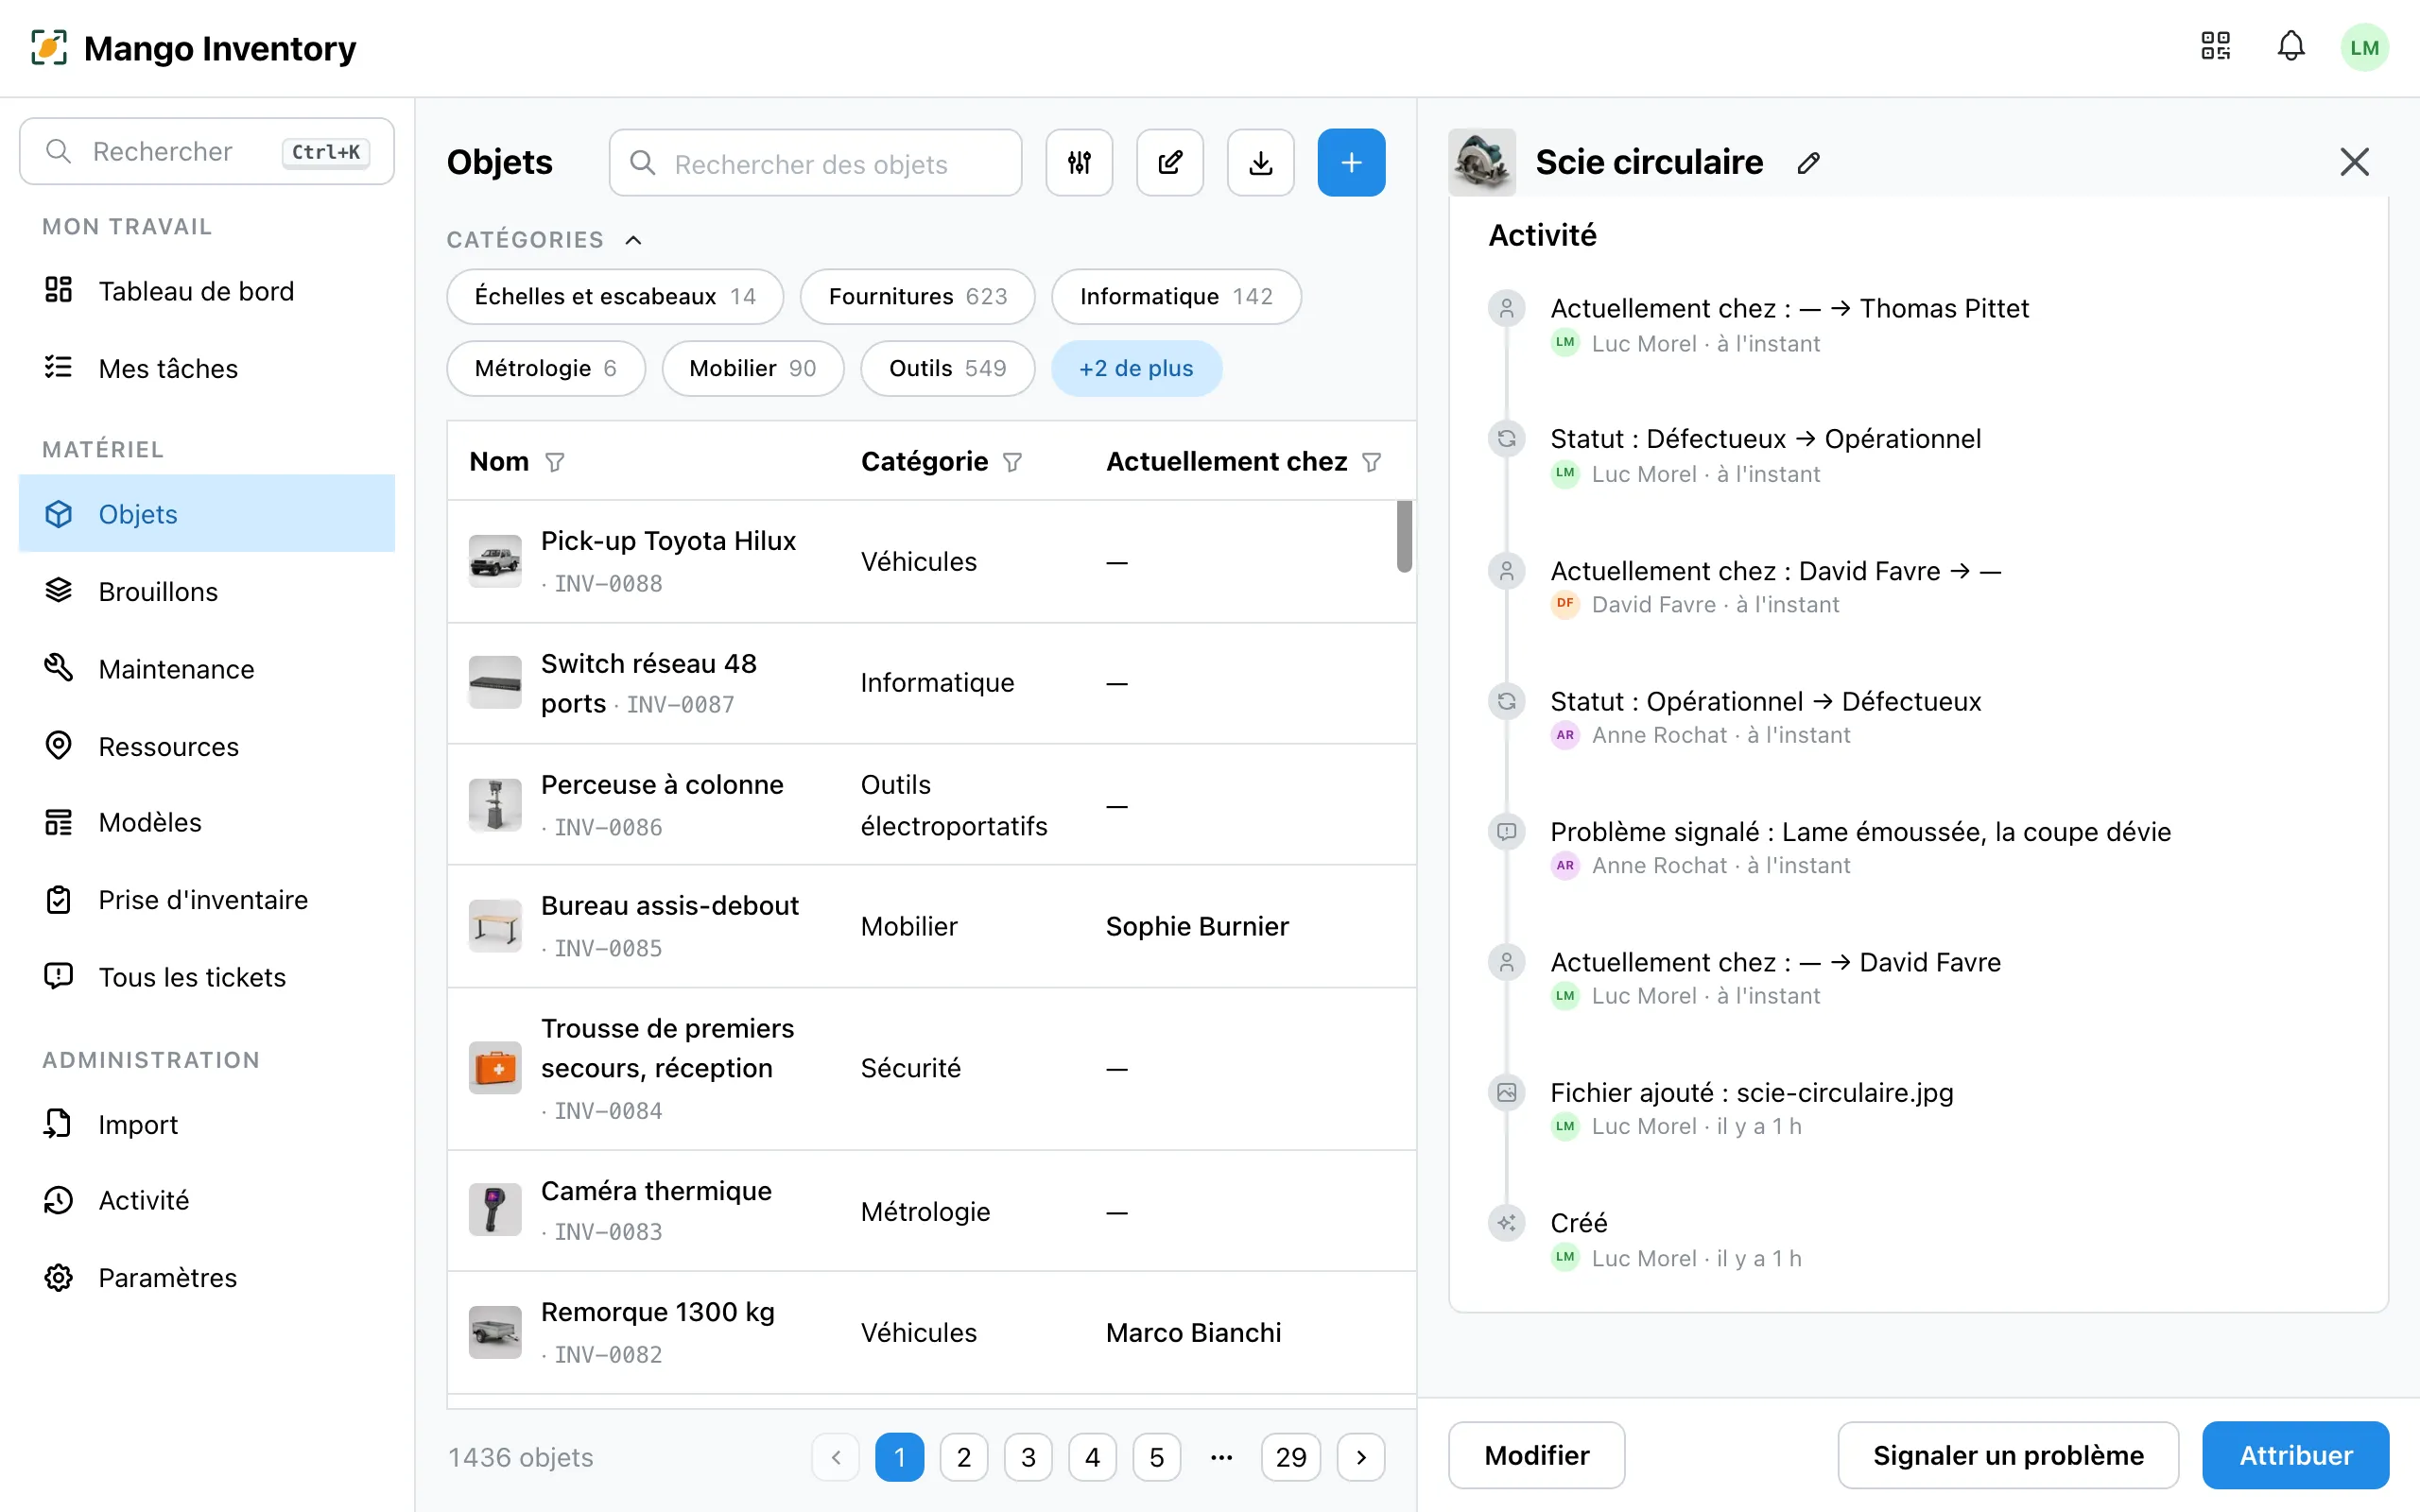Filter the Nom column

point(555,462)
